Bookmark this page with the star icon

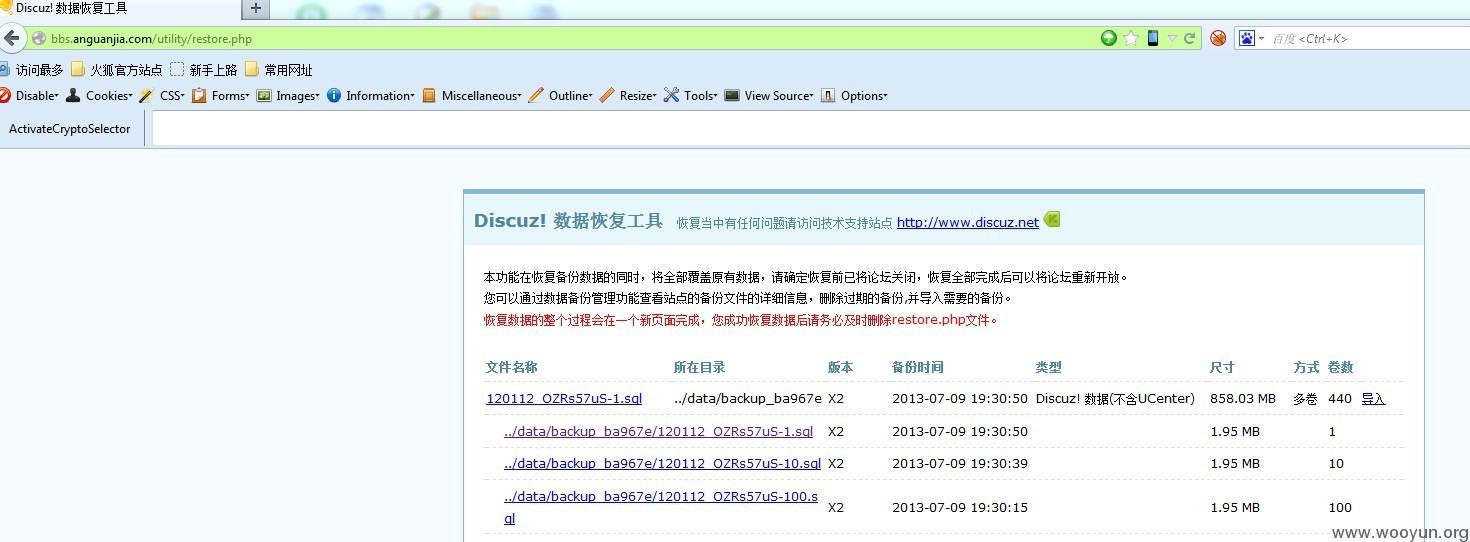pos(1131,38)
